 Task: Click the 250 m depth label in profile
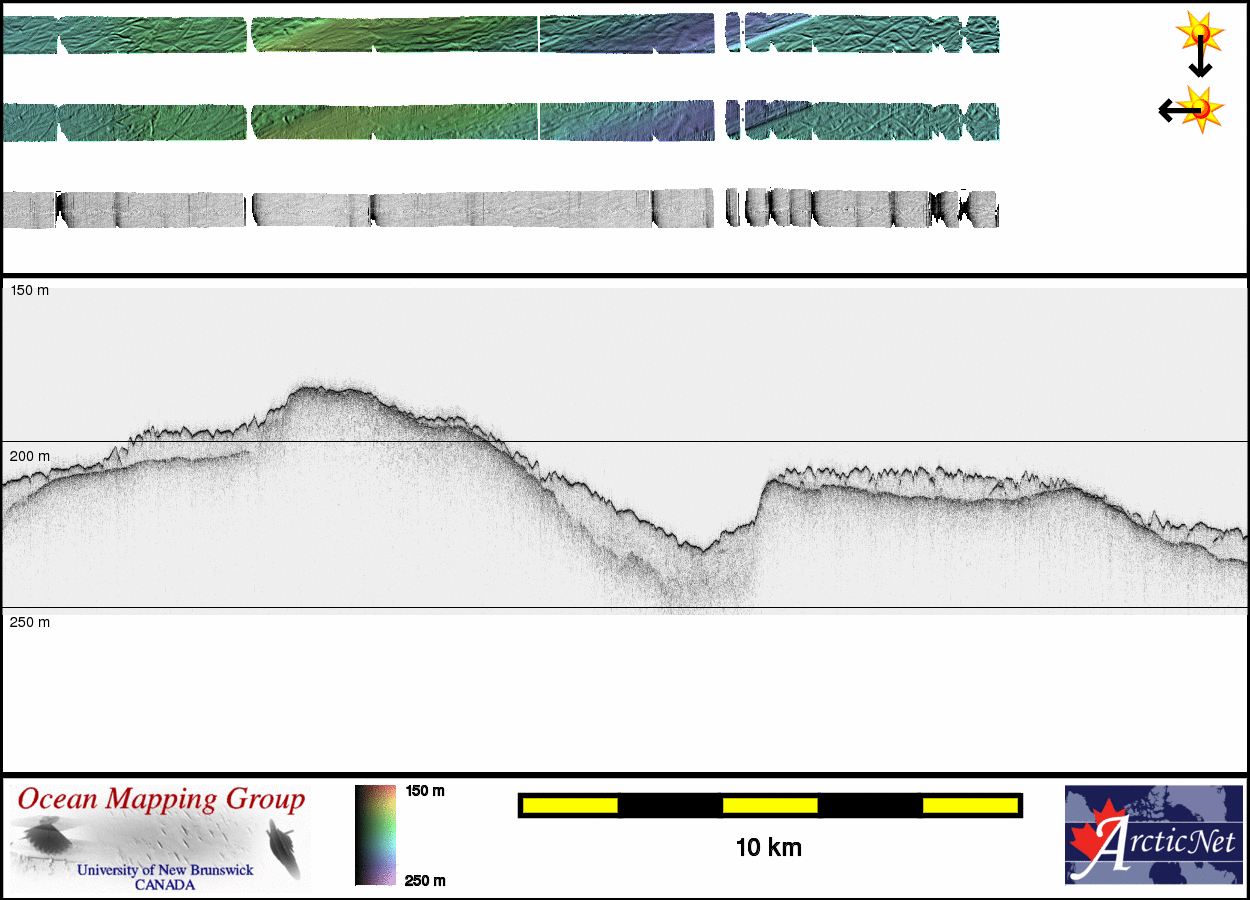pos(29,622)
